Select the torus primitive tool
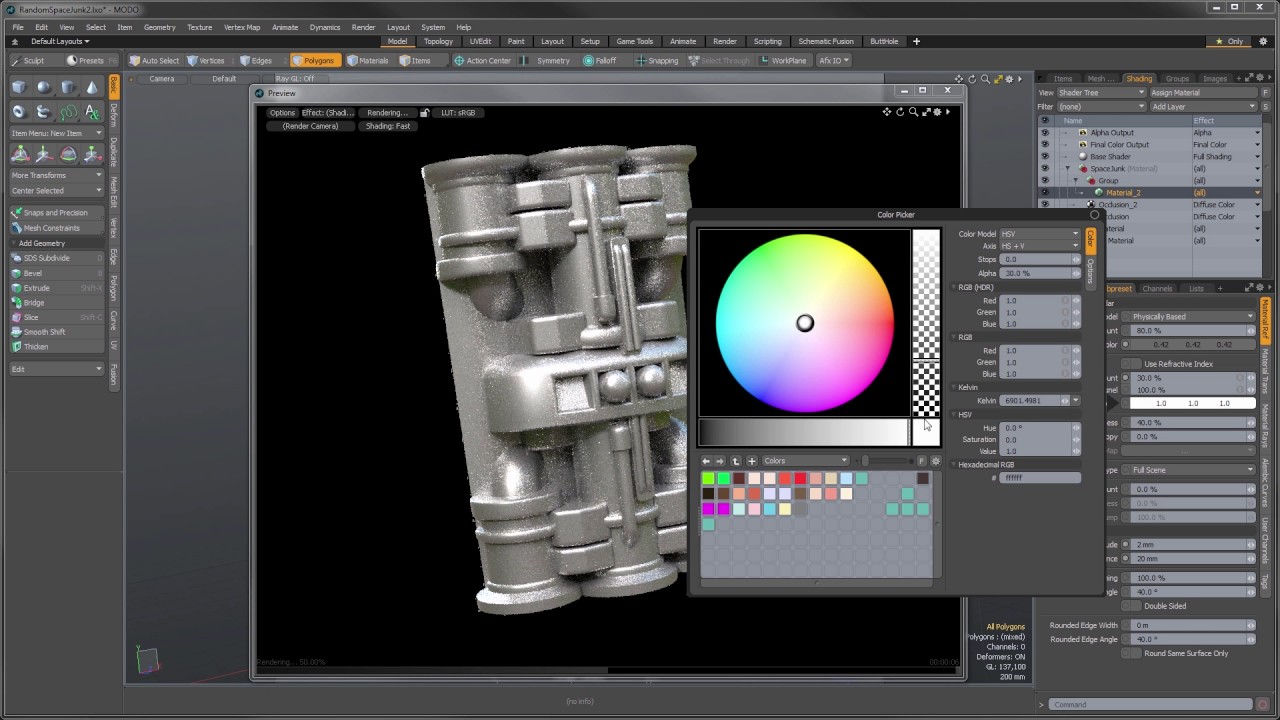1280x720 pixels. pos(19,112)
